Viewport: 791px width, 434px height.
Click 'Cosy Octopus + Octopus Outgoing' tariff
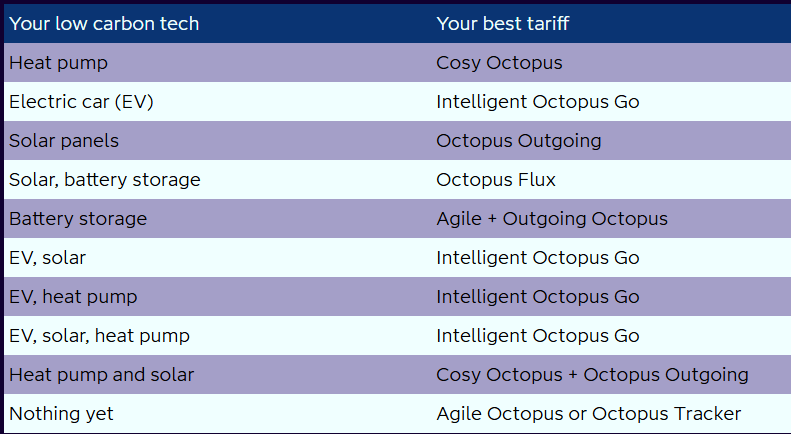pyautogui.click(x=592, y=375)
